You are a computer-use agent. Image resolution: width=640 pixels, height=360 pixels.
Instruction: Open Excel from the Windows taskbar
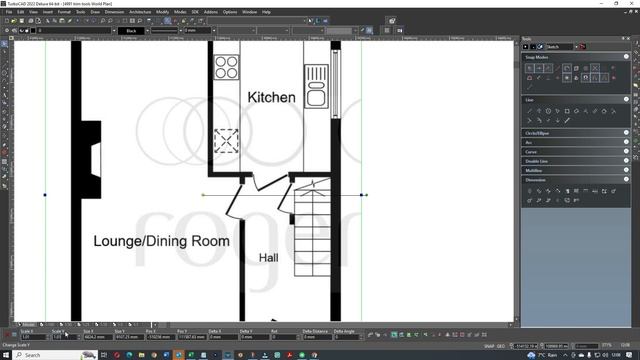191,355
